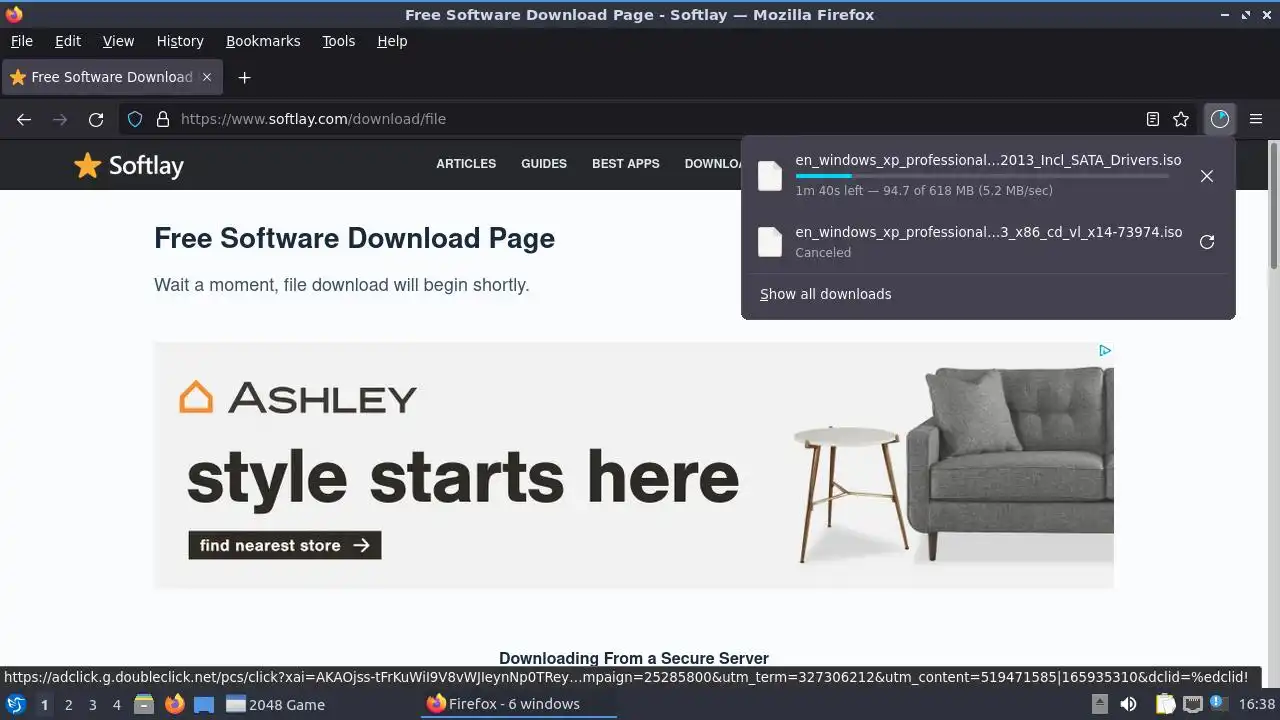The image size is (1280, 720).
Task: Click the downloads progress toolbar icon
Action: coord(1220,119)
